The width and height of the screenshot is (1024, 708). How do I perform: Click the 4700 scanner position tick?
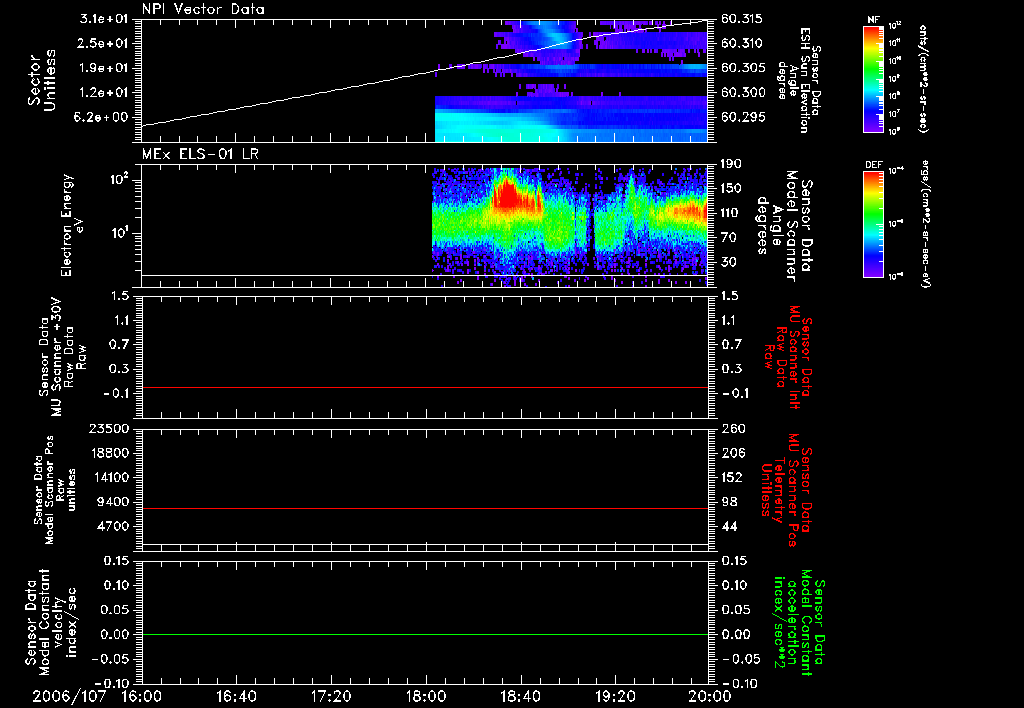(x=112, y=526)
